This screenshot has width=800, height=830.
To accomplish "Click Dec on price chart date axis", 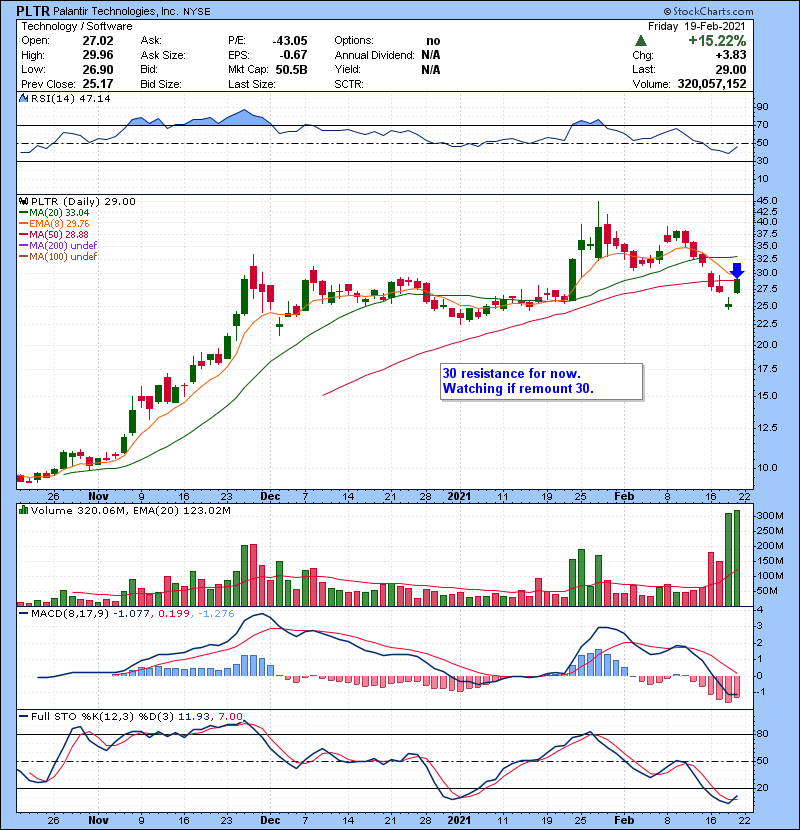I will pyautogui.click(x=270, y=497).
